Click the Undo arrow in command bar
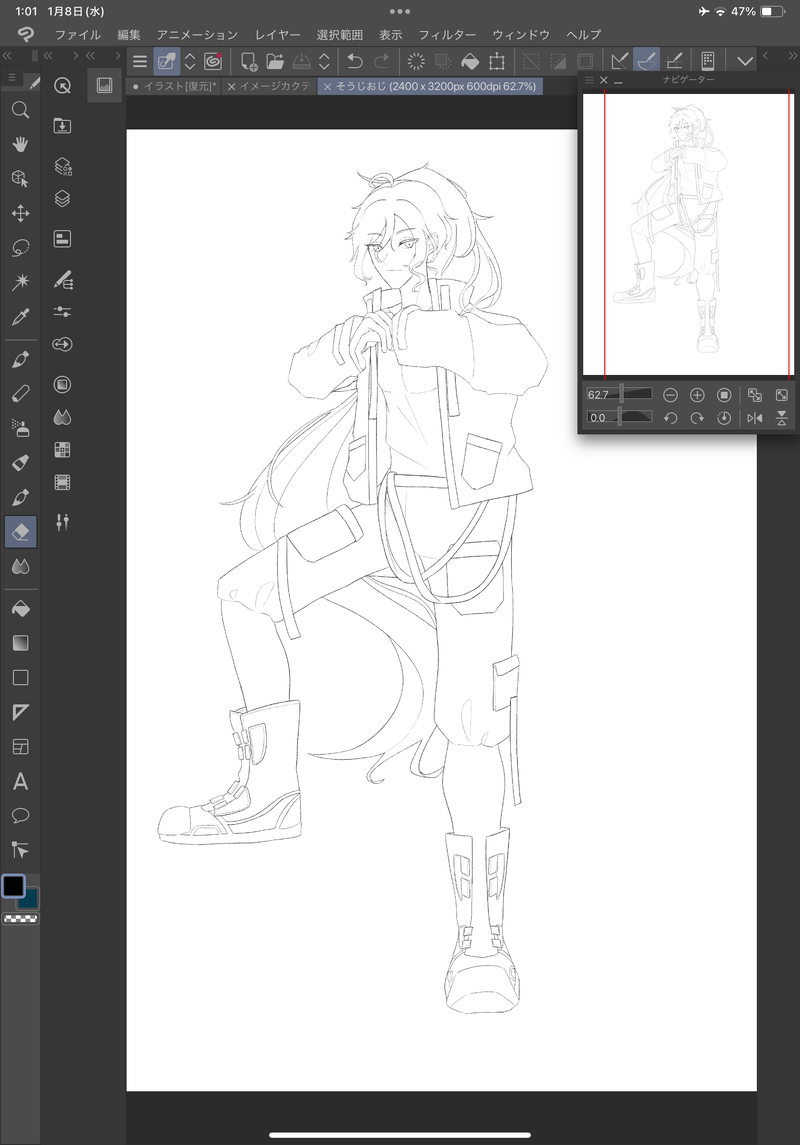This screenshot has height=1145, width=800. click(355, 61)
